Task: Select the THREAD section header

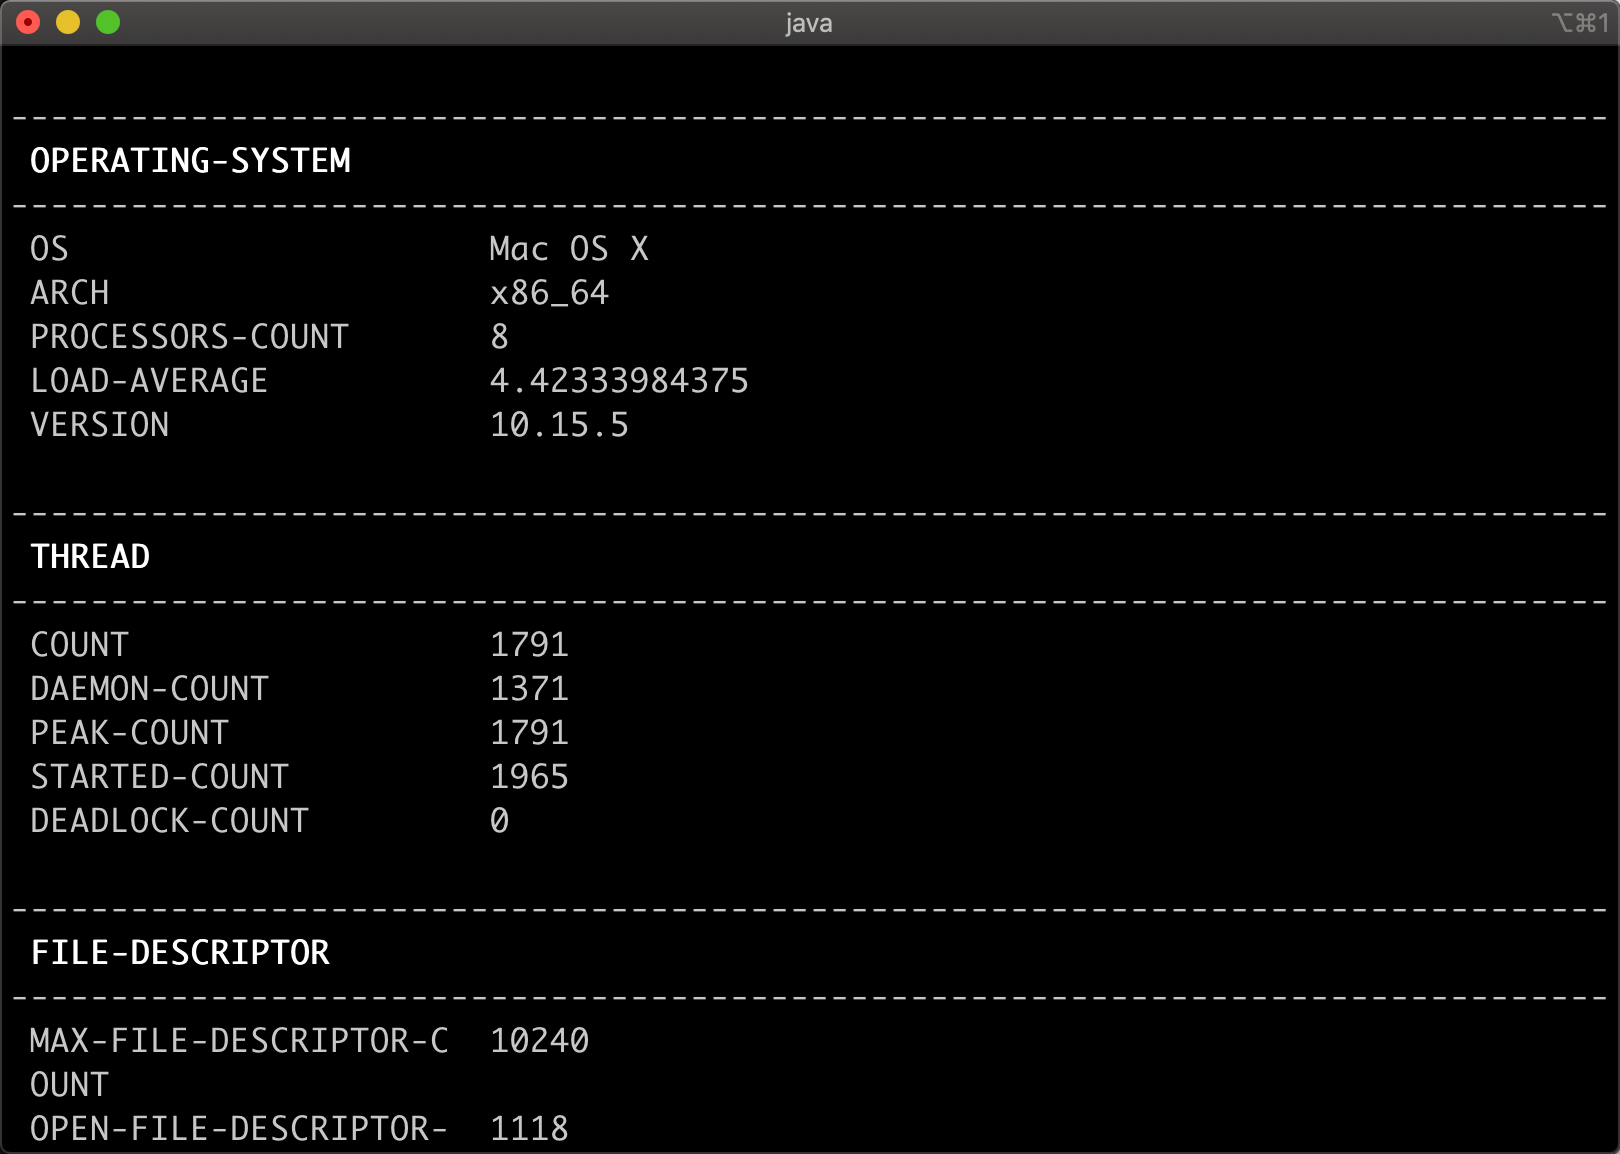Action: pos(90,556)
